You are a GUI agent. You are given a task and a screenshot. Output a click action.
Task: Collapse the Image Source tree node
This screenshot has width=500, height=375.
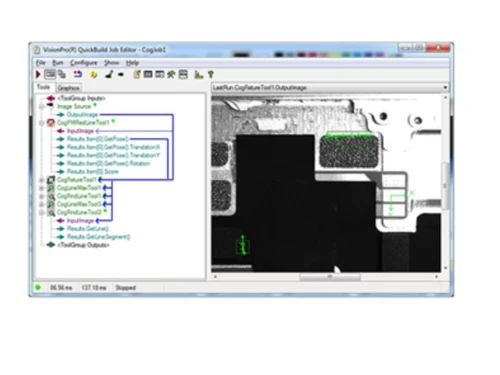pos(42,107)
